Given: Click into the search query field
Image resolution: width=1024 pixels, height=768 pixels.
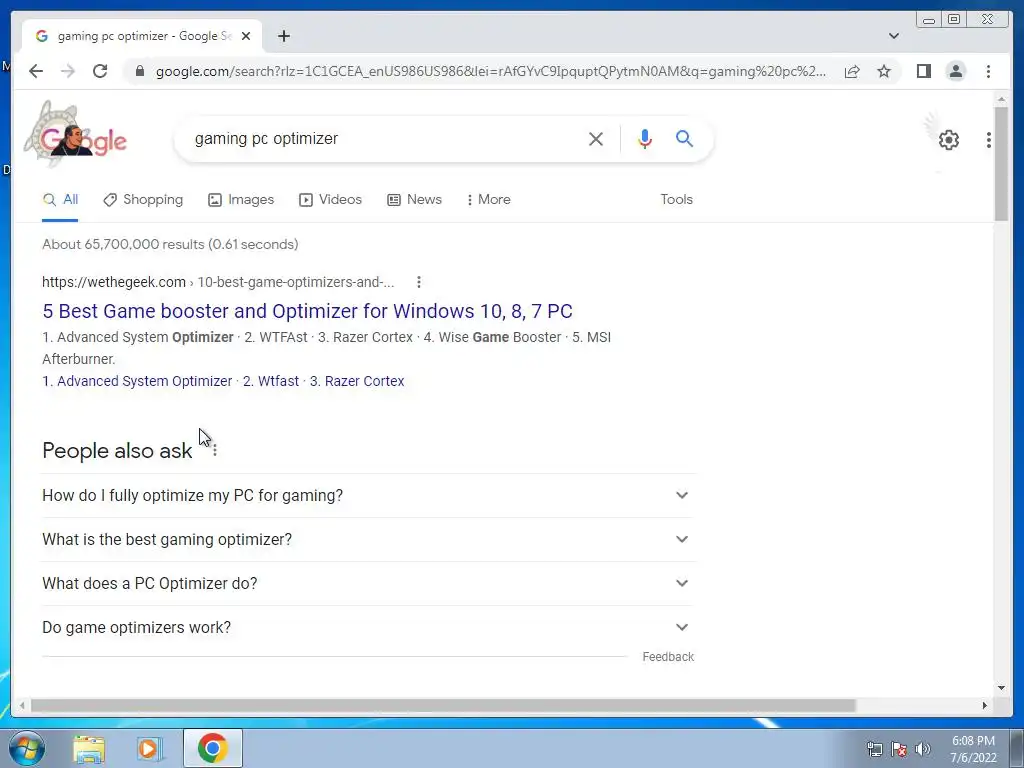Looking at the screenshot, I should tap(385, 139).
